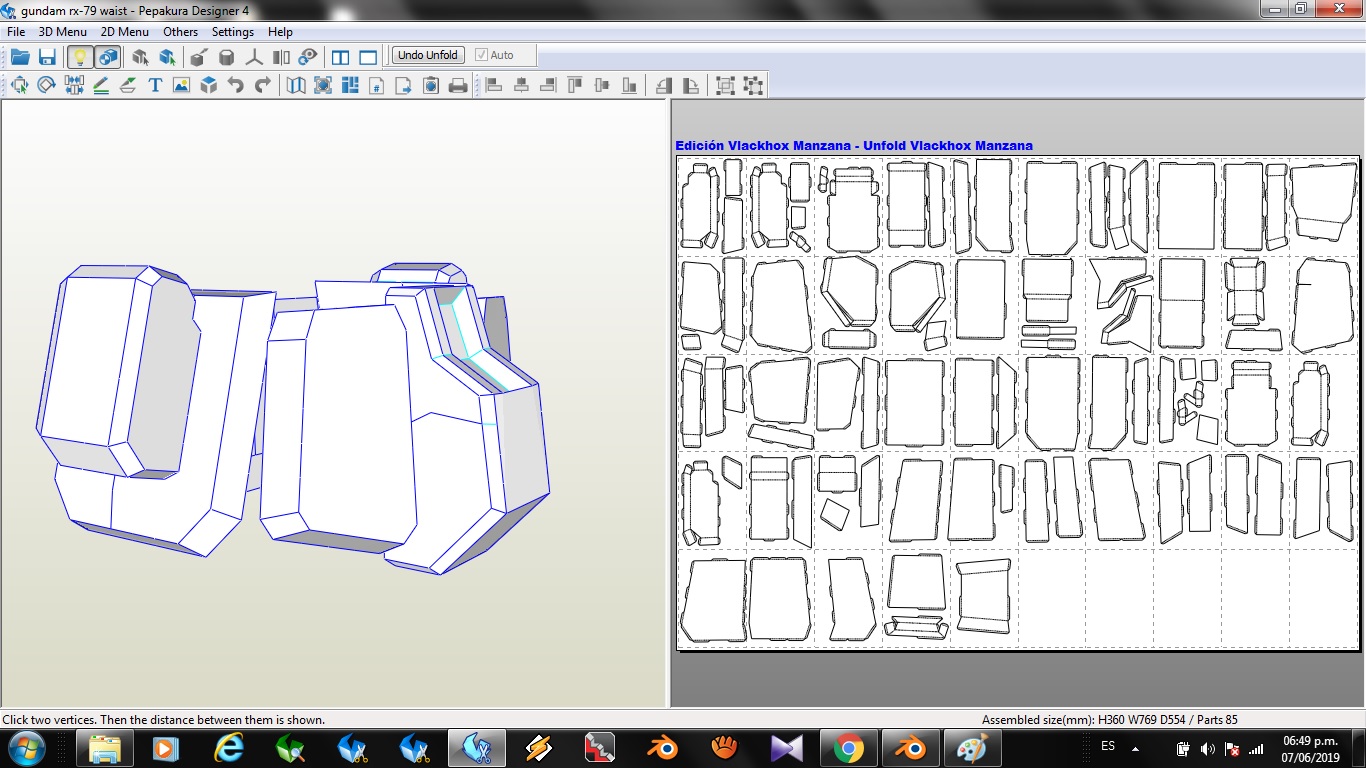Click the fit-to-frame selection icon
Viewport: 1366px width, 768px height.
click(323, 85)
